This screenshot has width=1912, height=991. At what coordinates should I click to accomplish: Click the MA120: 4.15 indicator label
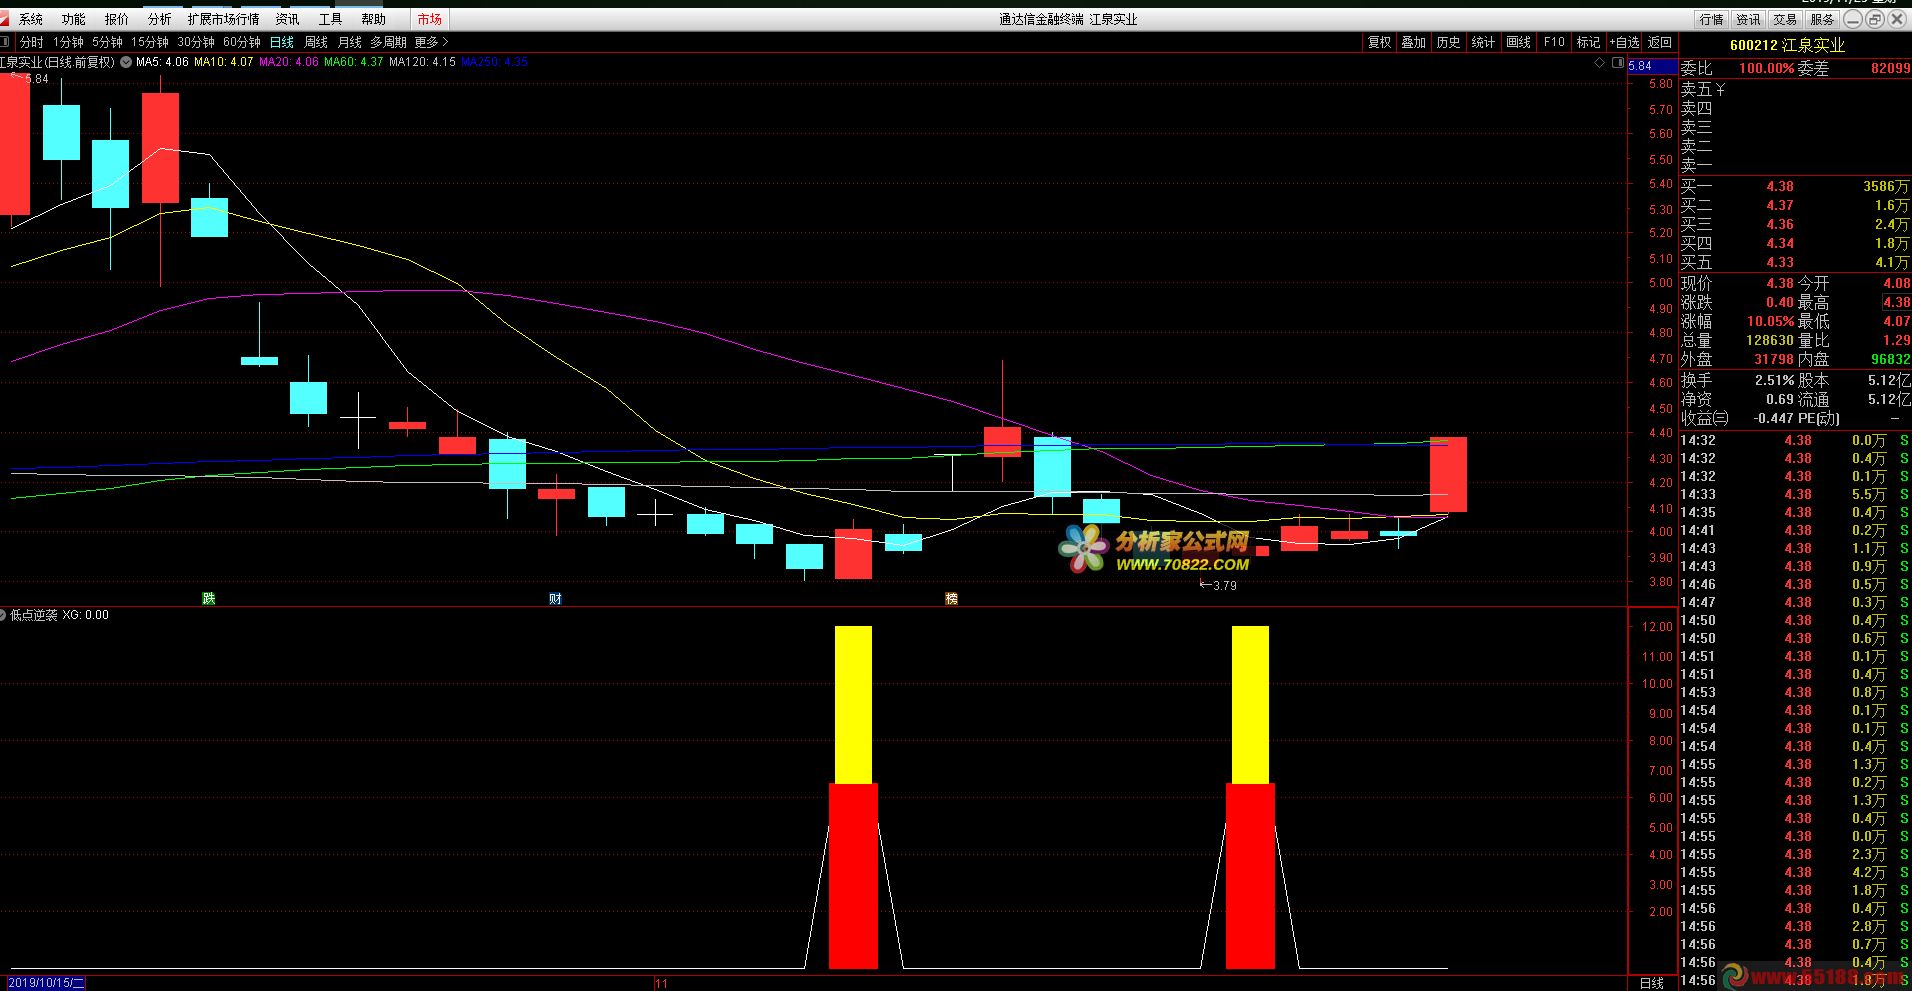[422, 62]
